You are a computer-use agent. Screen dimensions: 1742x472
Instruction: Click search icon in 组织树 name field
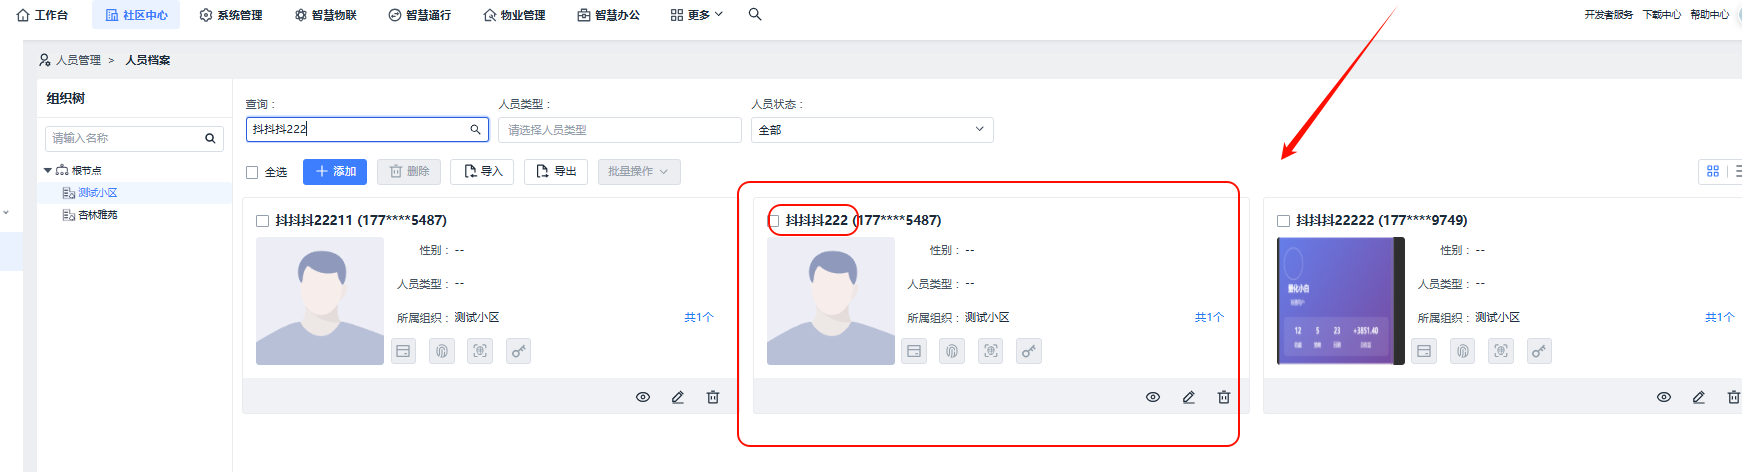coord(210,138)
